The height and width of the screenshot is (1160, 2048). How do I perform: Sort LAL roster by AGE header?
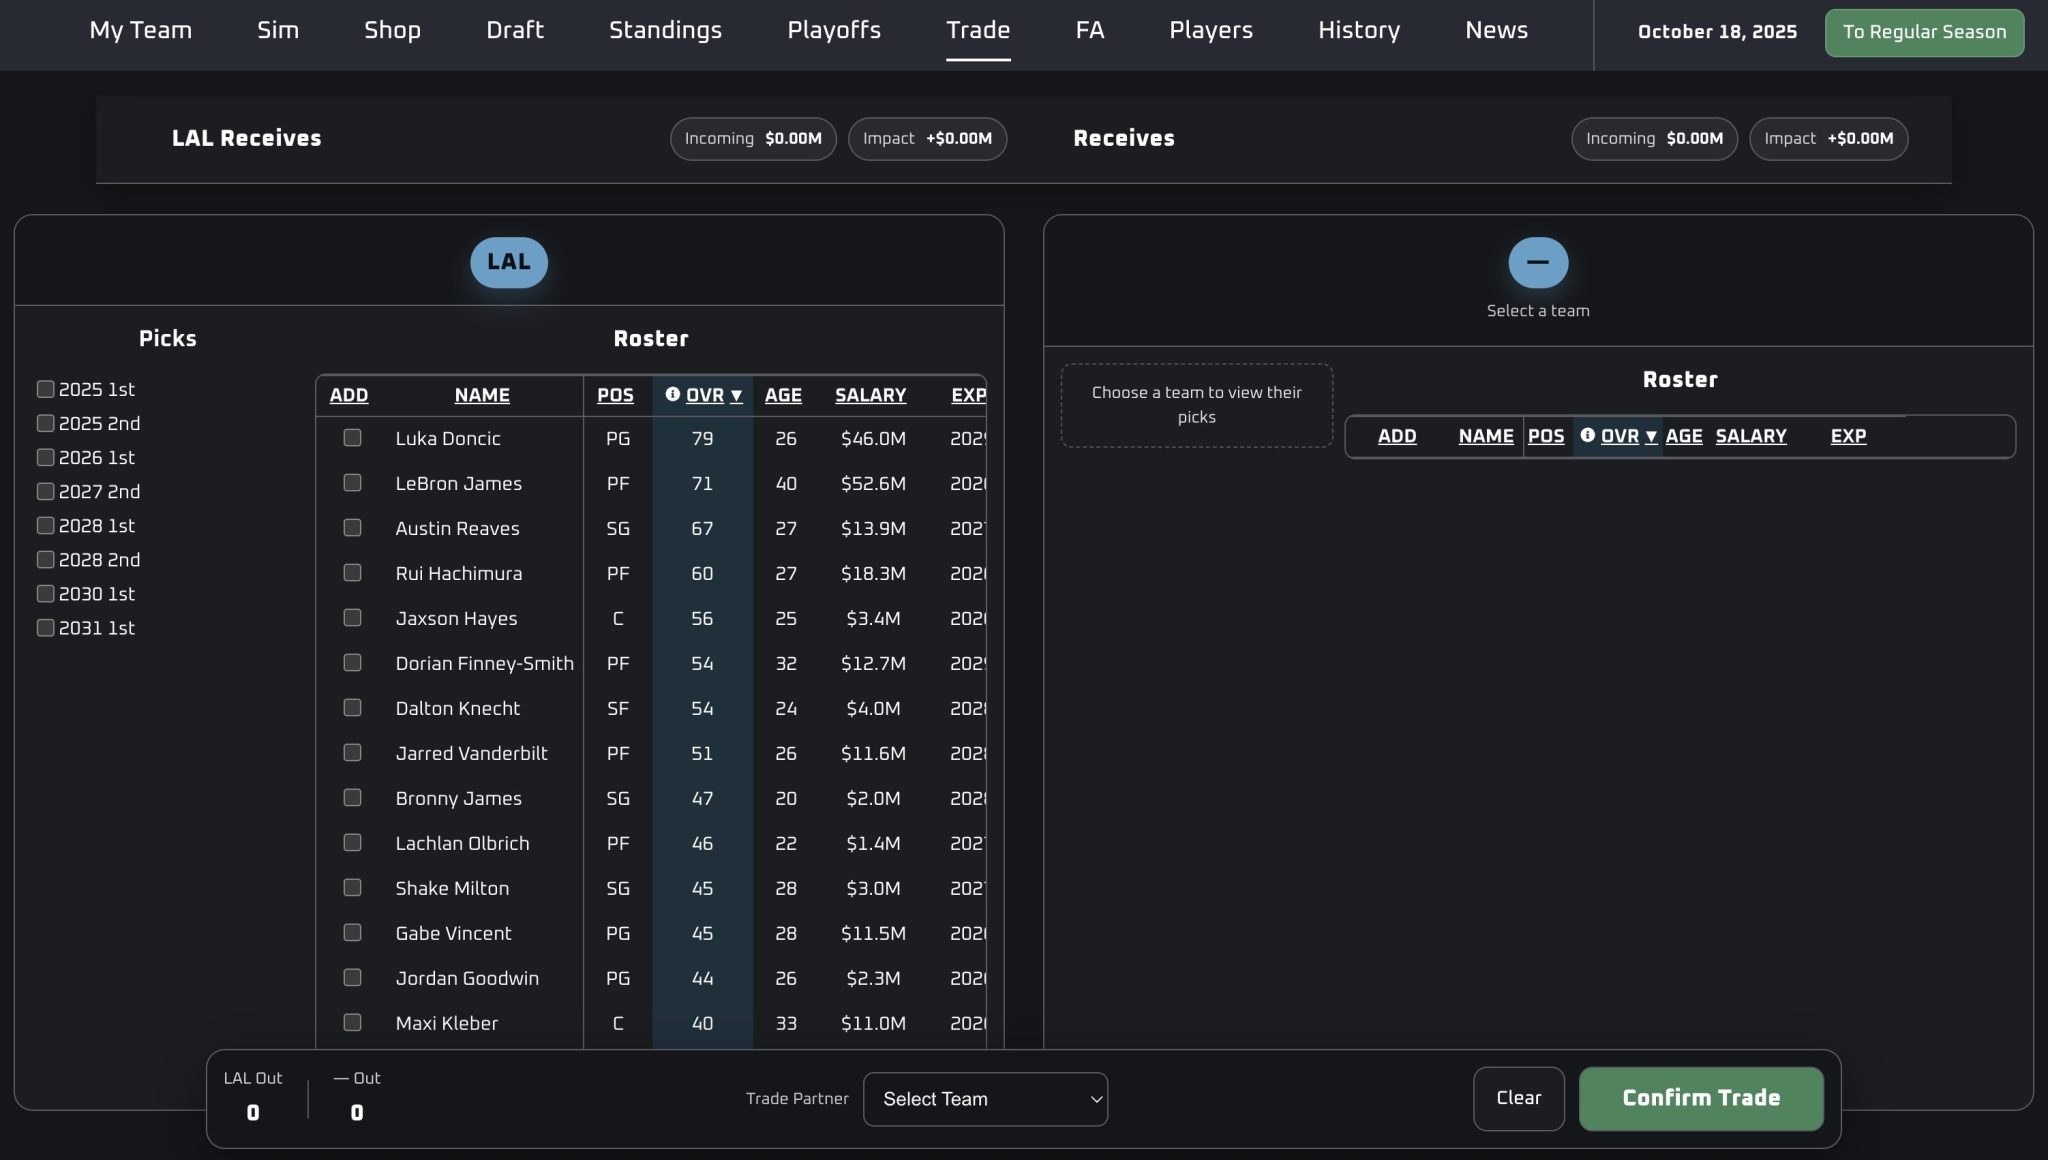coord(783,395)
